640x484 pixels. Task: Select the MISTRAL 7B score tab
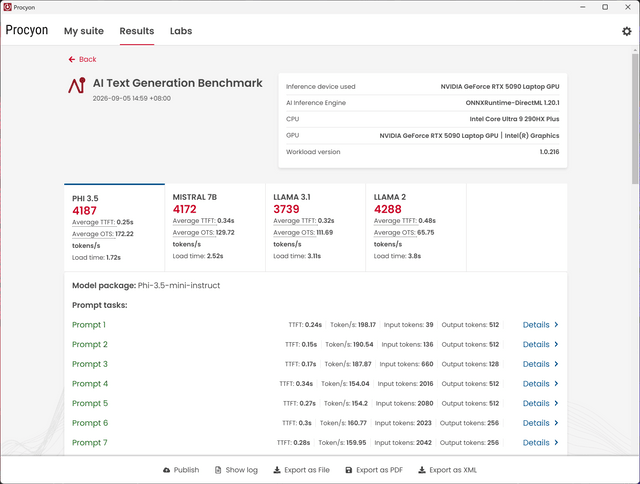coord(215,227)
